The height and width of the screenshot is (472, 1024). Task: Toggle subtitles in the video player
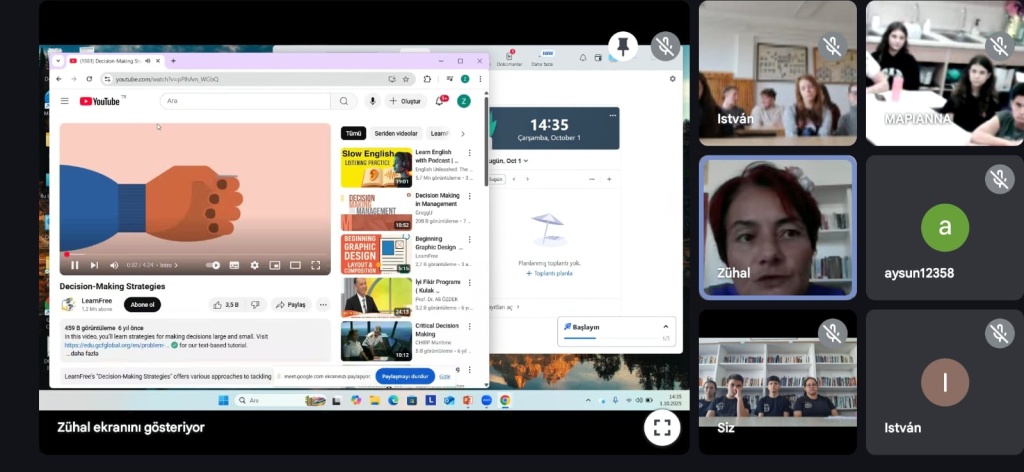tap(234, 265)
